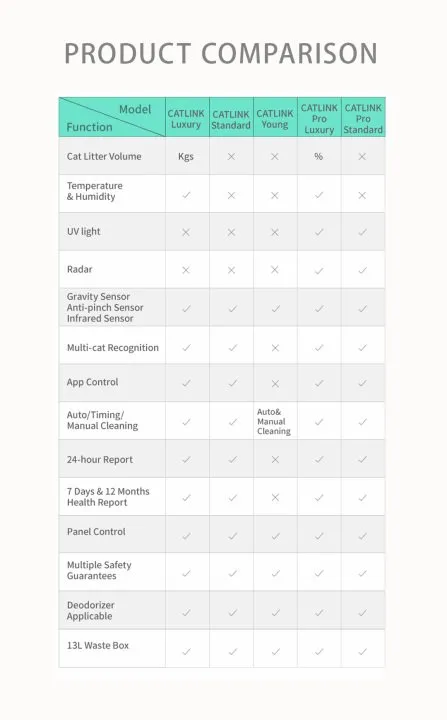447x720 pixels.
Task: Click the 24-hour Report cross for CATLINK Young
Action: (x=275, y=459)
